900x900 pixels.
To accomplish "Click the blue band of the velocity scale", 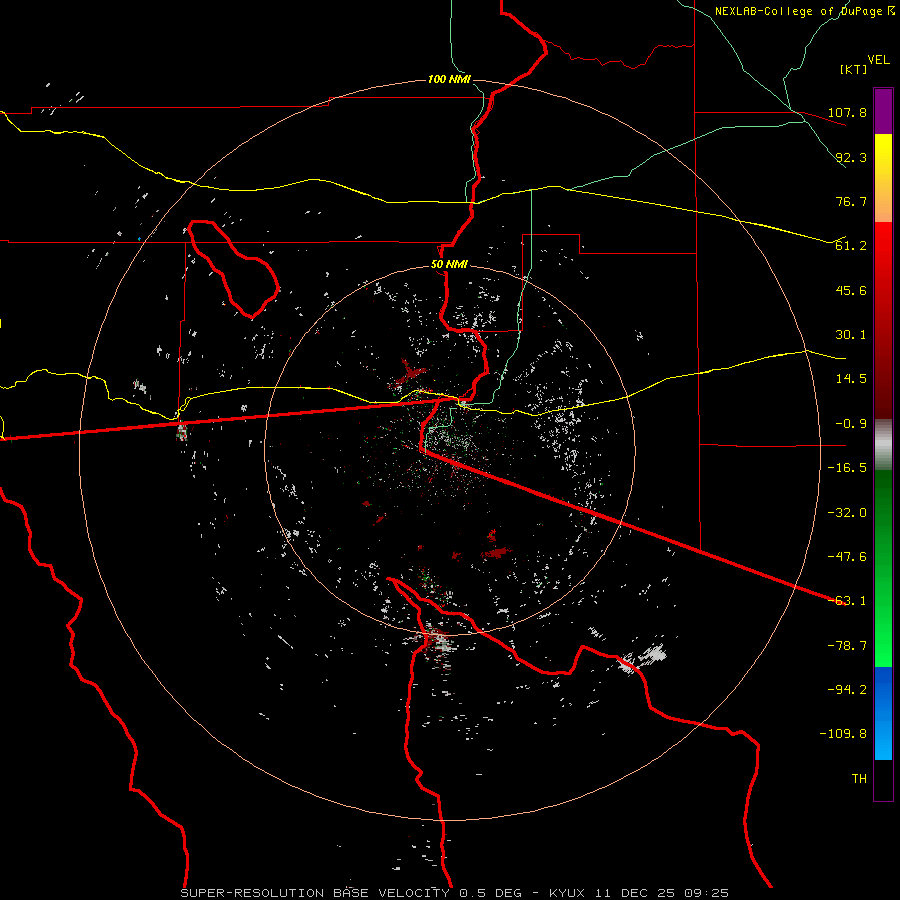I will pyautogui.click(x=883, y=713).
